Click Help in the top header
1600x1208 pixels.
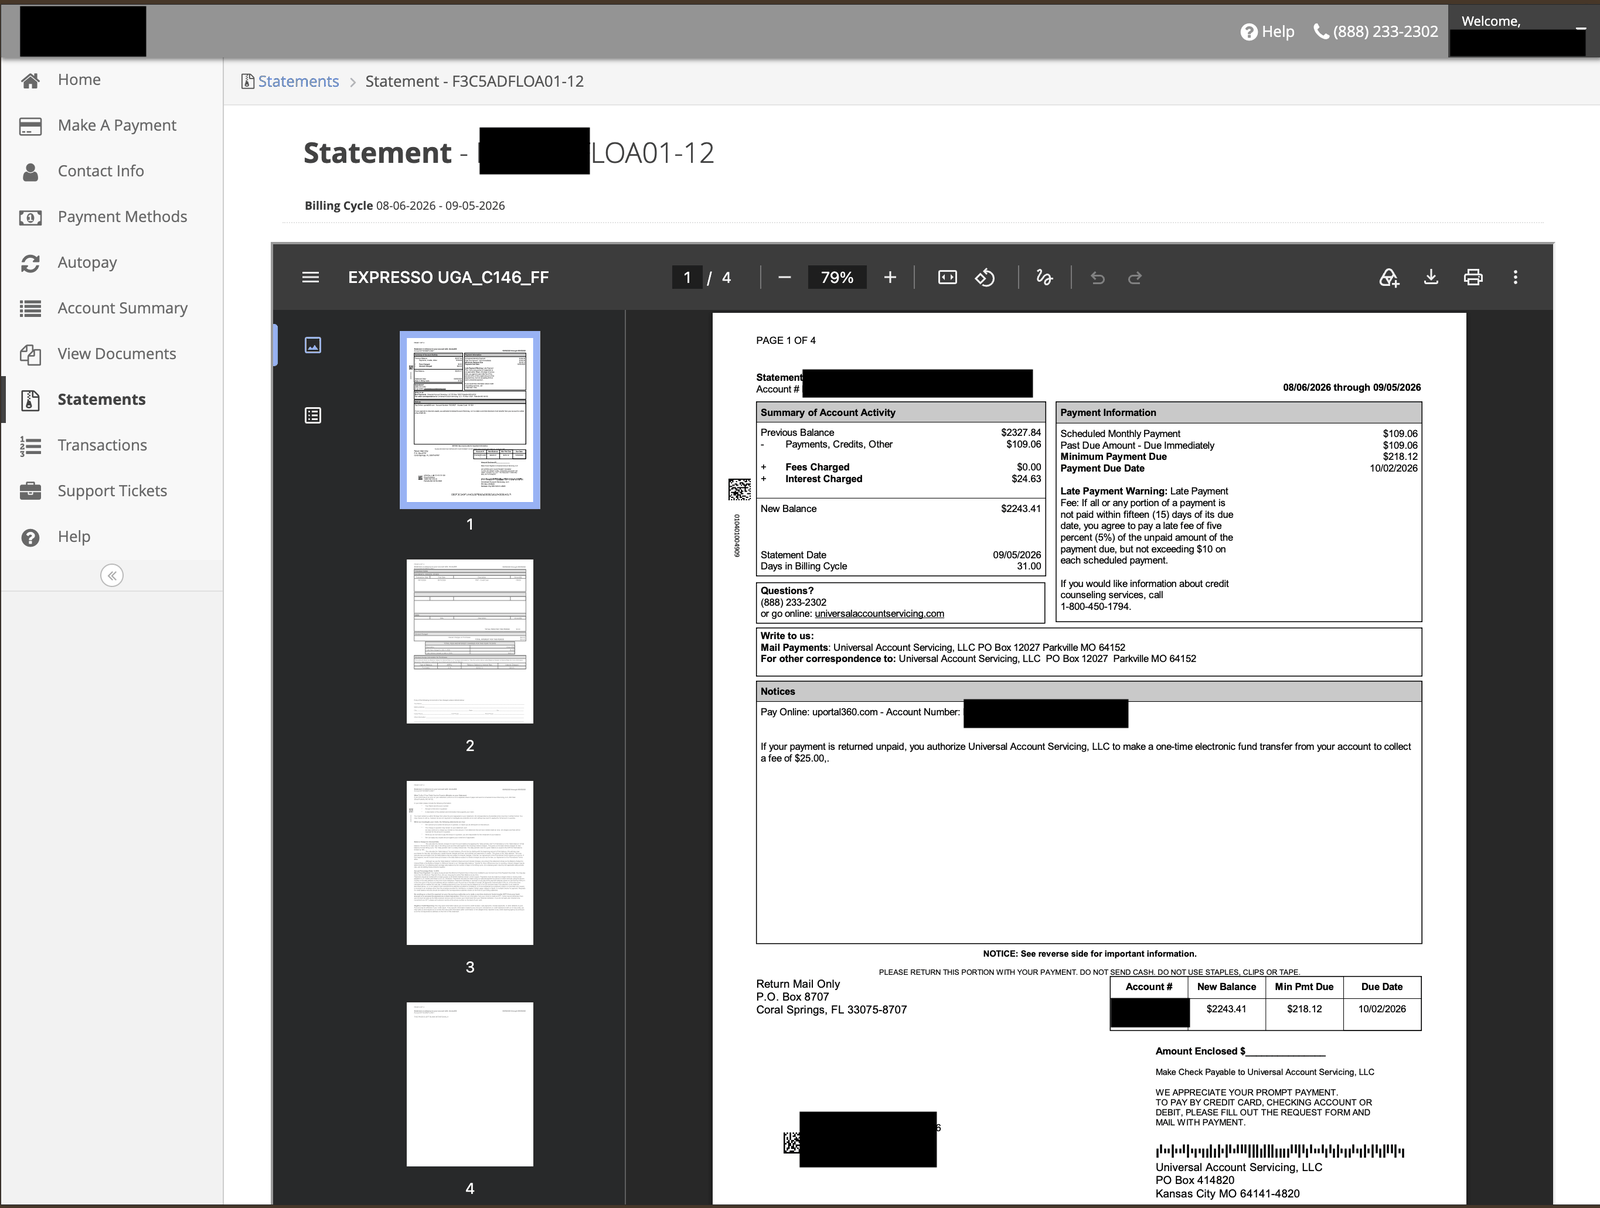coord(1267,32)
